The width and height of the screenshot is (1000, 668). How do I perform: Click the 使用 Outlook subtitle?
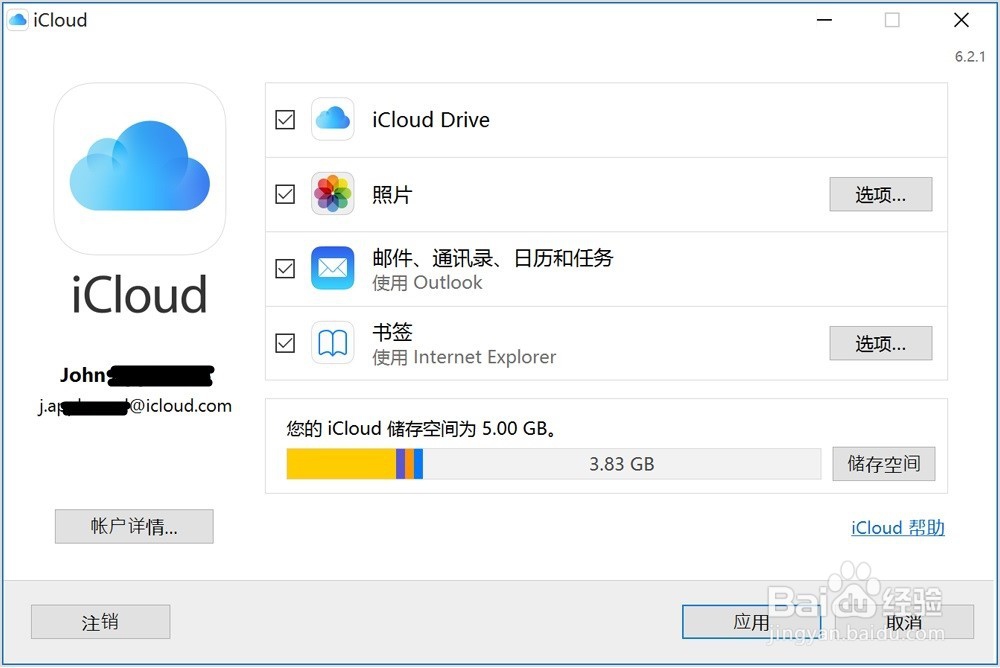[427, 283]
